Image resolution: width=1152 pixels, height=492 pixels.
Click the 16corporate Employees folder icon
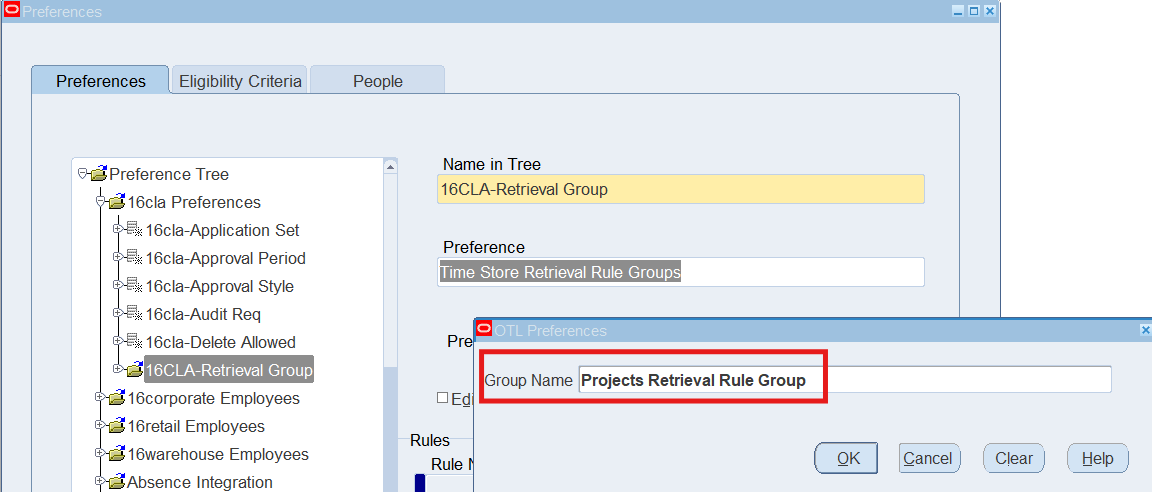(116, 398)
